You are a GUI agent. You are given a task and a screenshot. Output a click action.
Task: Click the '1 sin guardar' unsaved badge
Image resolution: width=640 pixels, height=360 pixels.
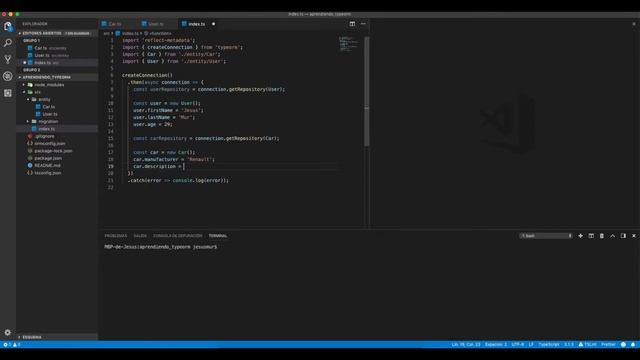(77, 33)
